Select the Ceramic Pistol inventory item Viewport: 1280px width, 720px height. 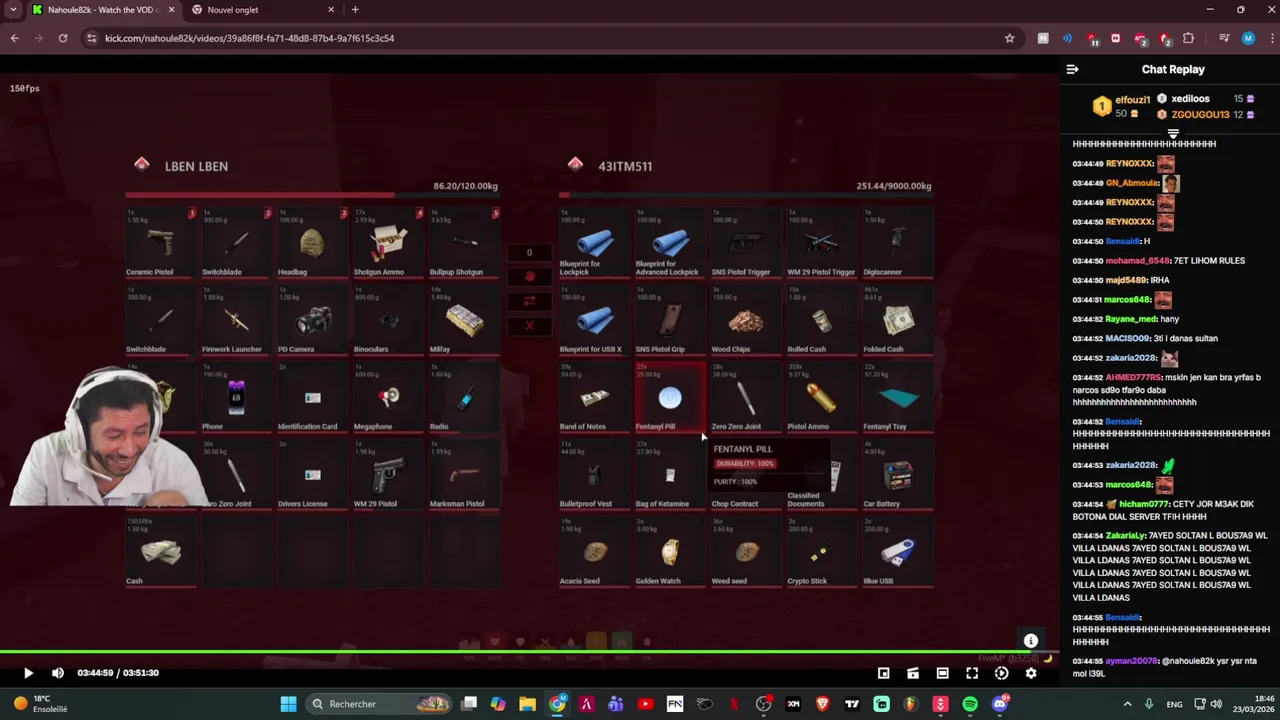[x=160, y=243]
